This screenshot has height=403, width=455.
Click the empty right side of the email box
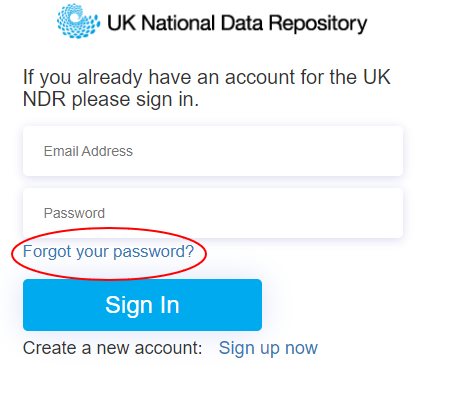click(x=300, y=151)
